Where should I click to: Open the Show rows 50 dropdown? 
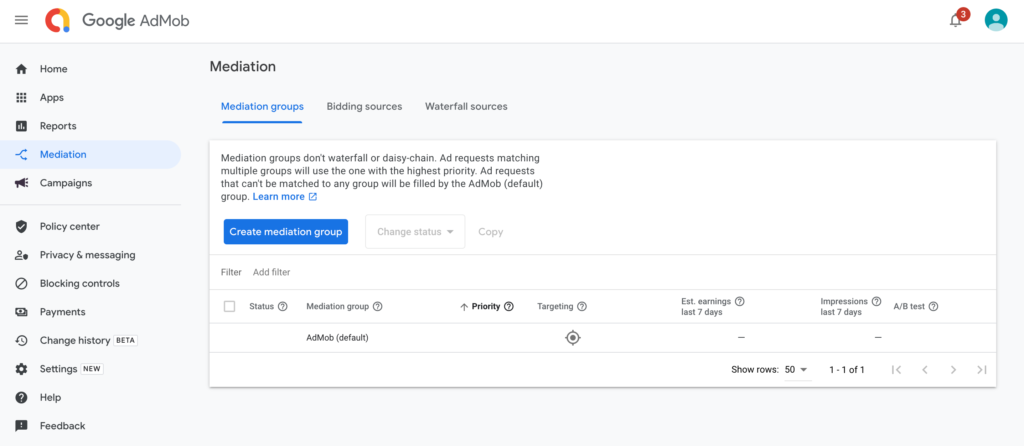pos(796,370)
